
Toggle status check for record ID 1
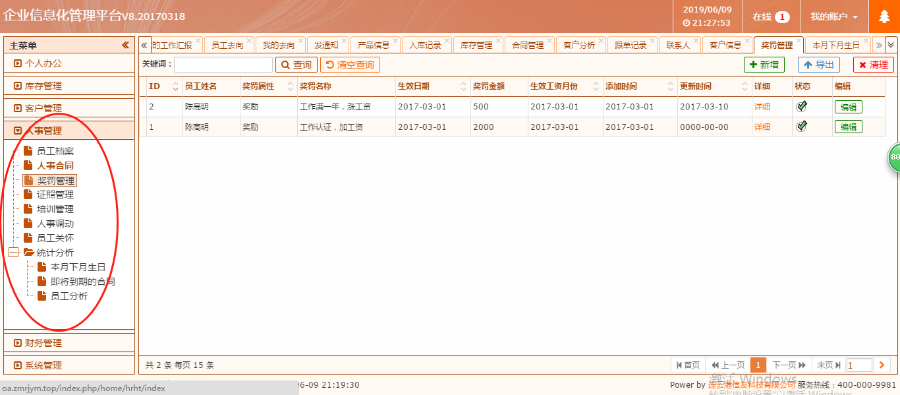click(x=801, y=126)
